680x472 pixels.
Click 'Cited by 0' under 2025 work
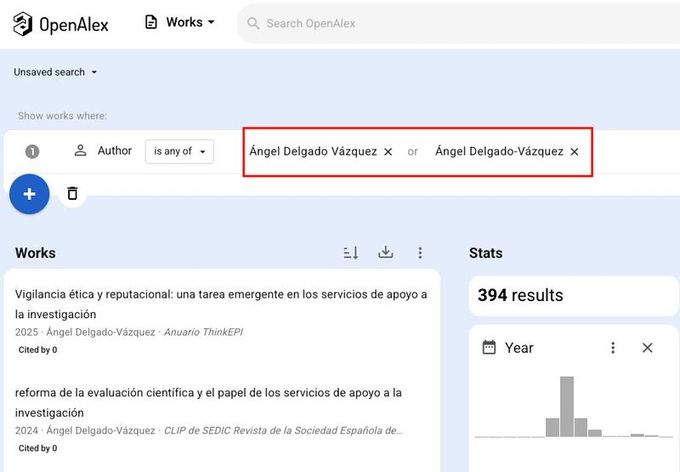click(x=38, y=350)
